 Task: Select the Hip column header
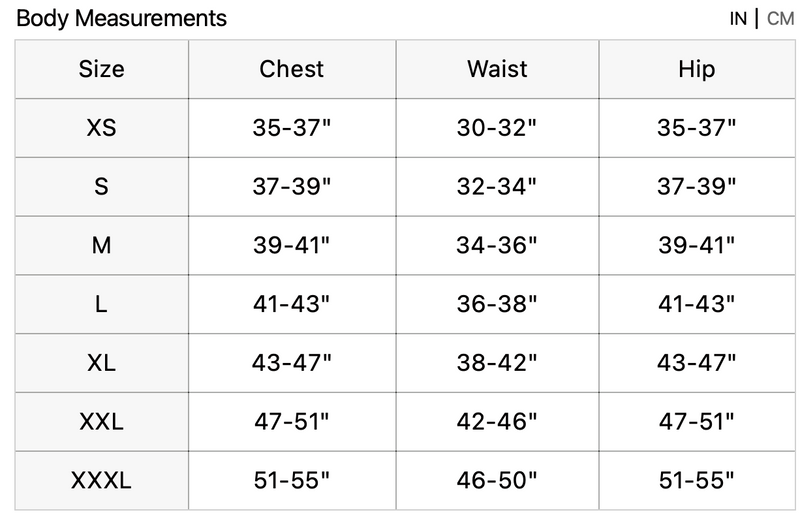(696, 69)
